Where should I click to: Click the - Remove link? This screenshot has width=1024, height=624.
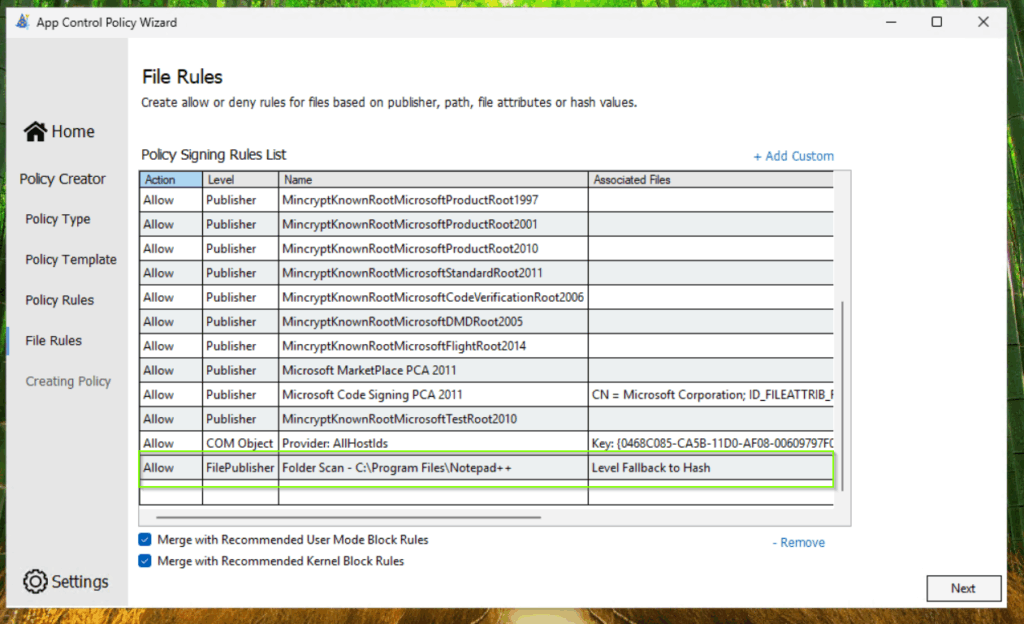[x=798, y=543]
